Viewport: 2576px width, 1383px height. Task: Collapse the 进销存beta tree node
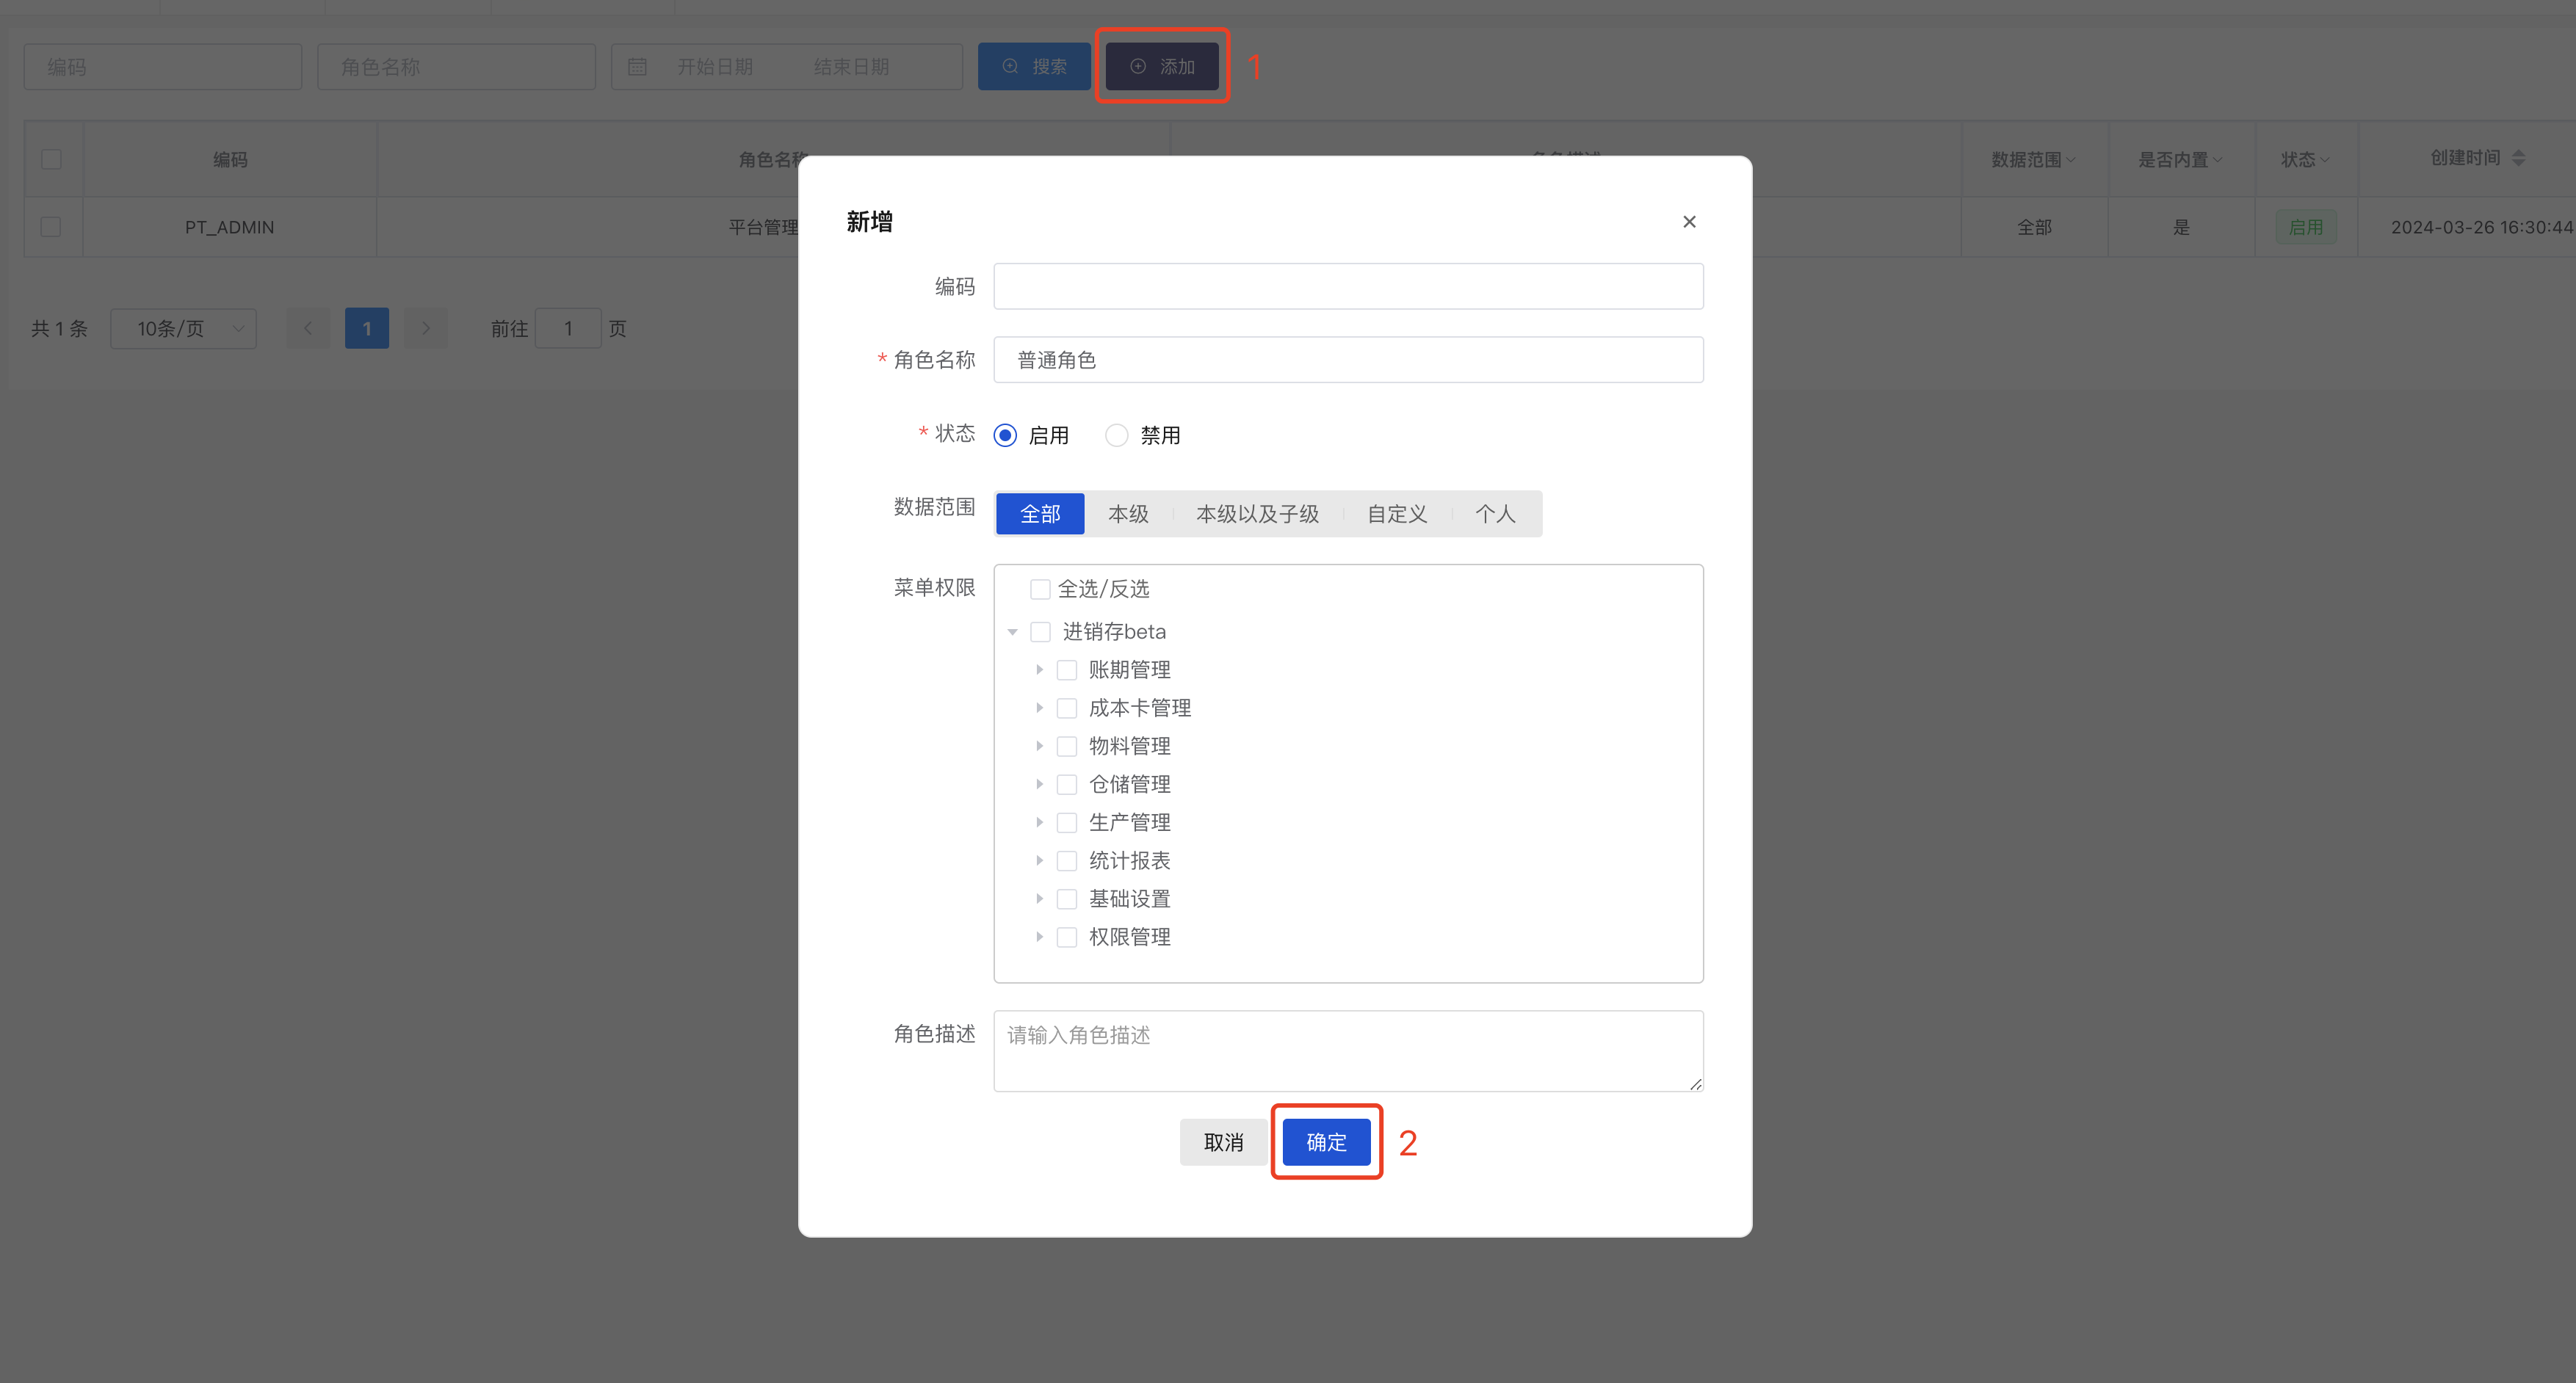[x=1013, y=631]
